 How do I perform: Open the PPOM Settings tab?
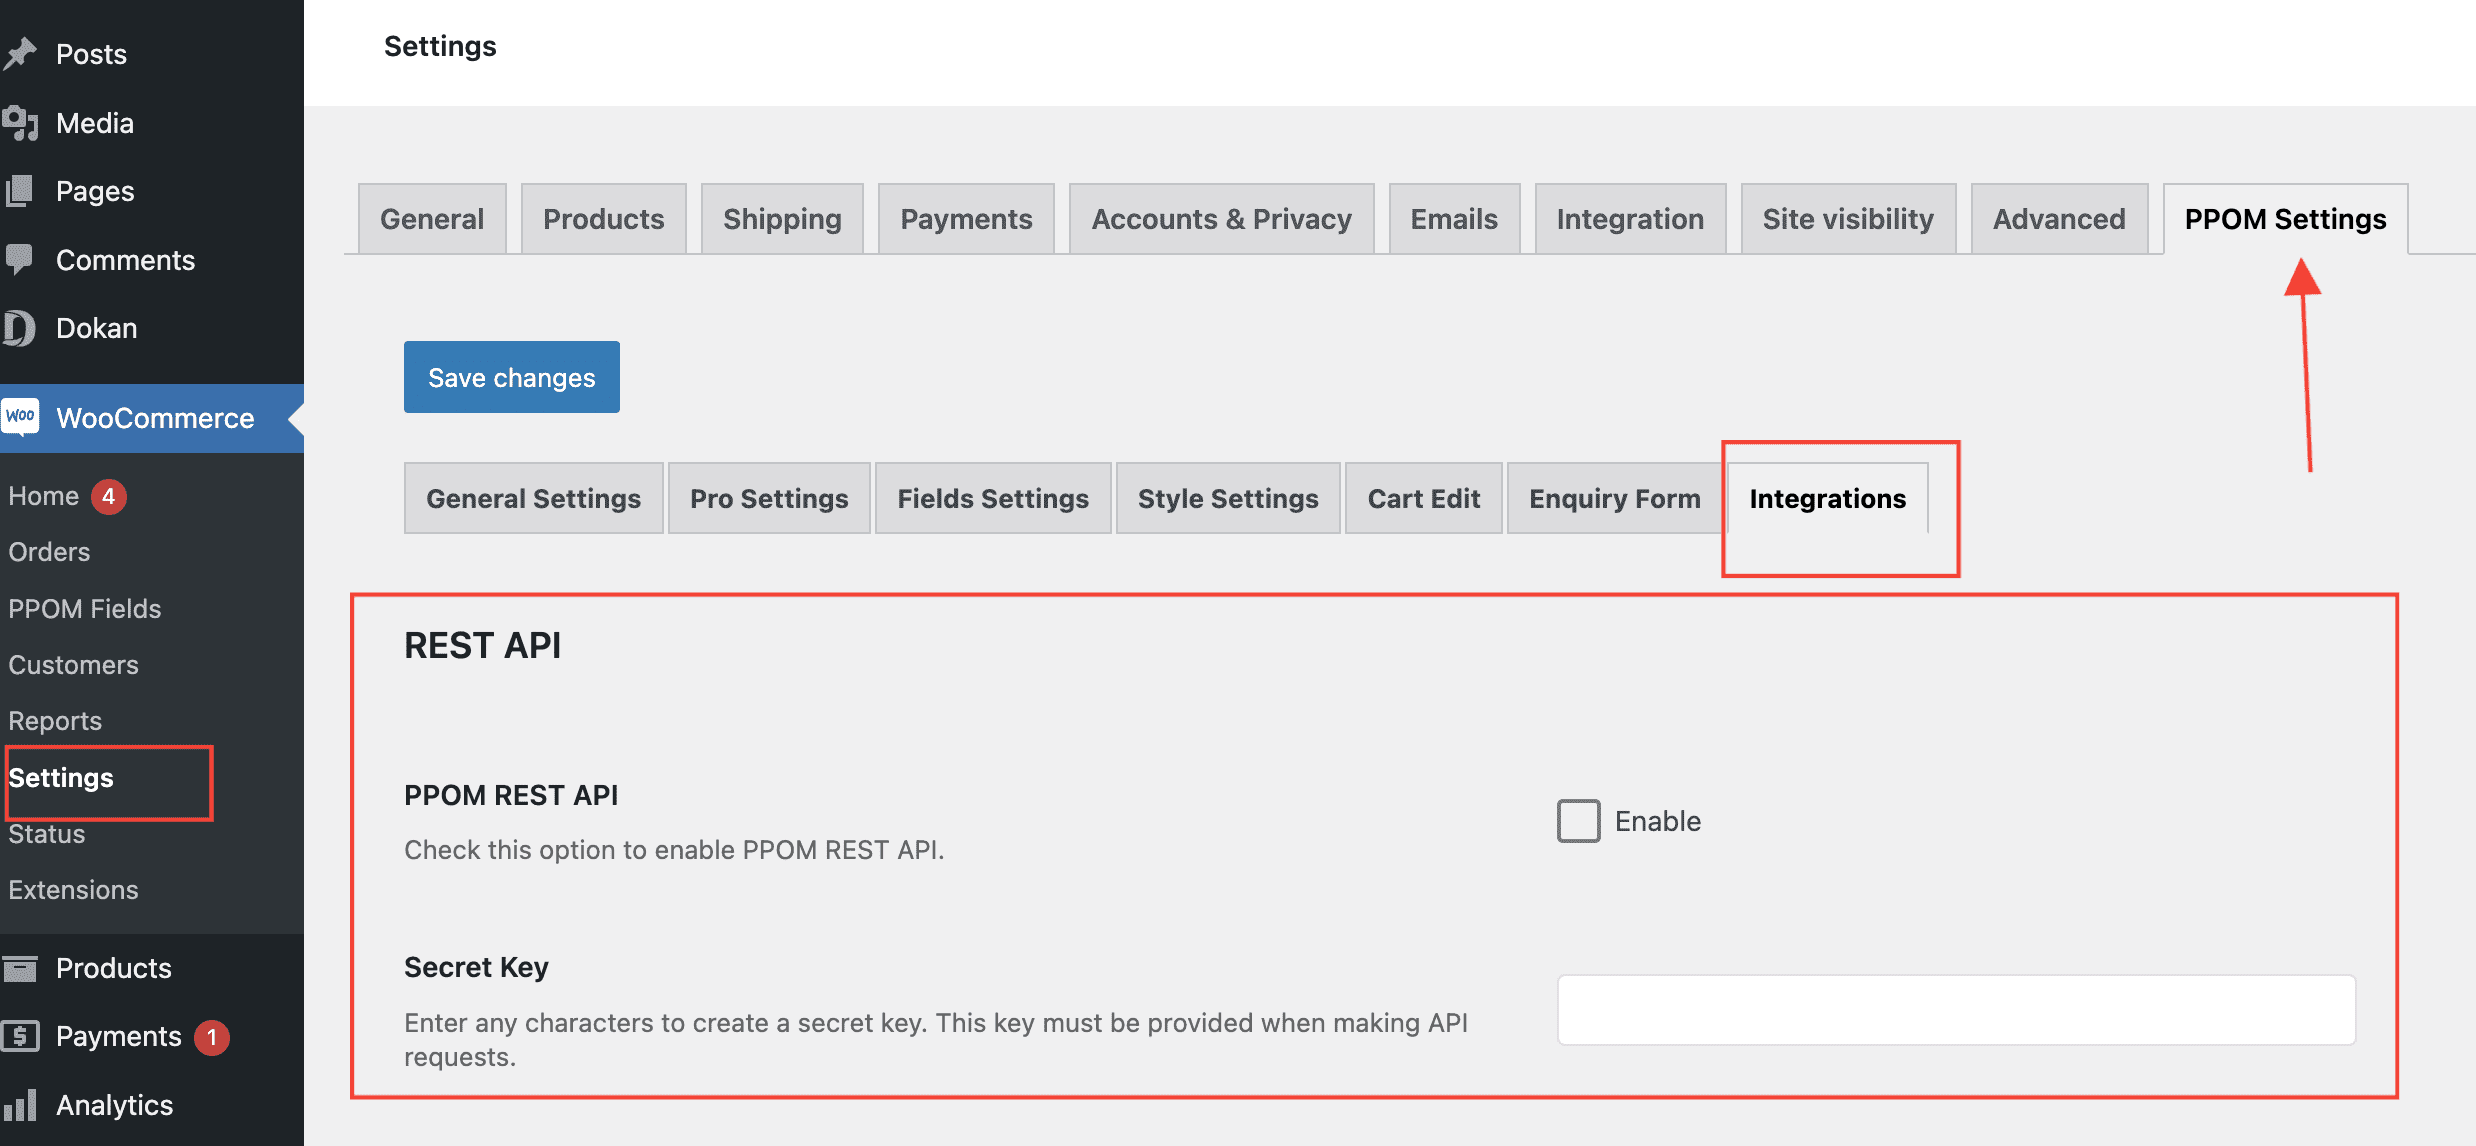coord(2285,219)
